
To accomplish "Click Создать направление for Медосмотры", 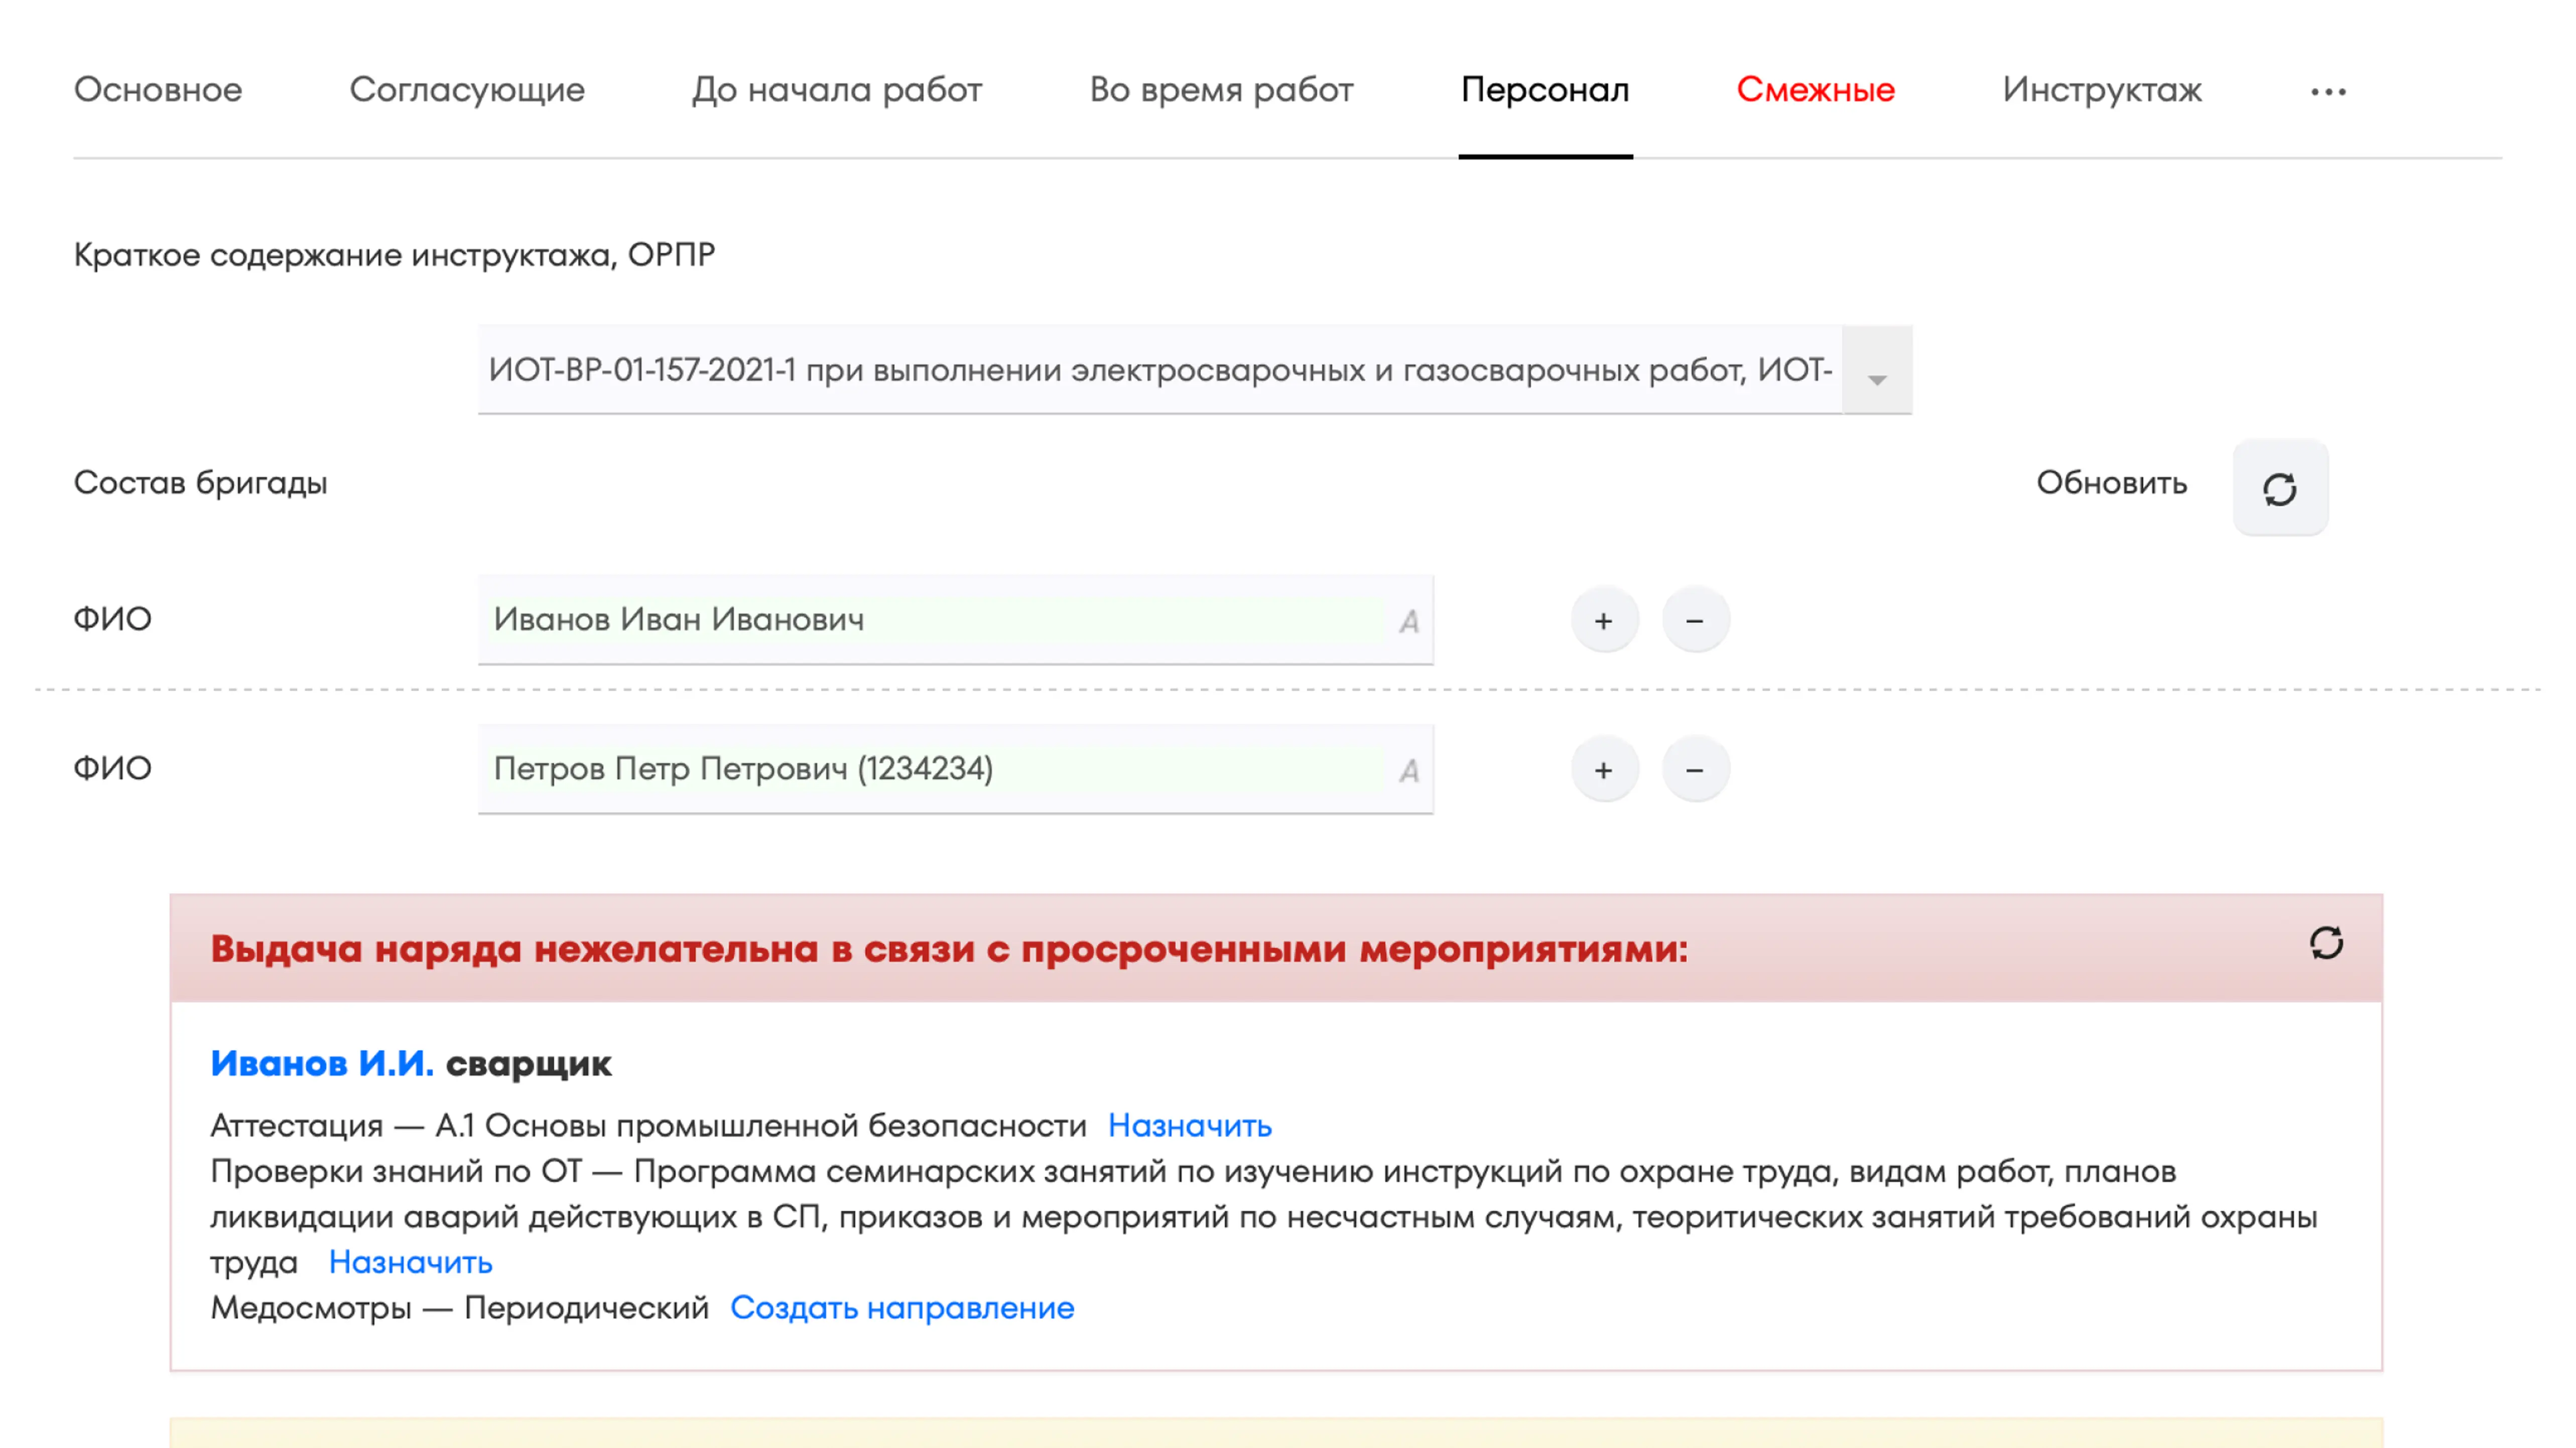I will point(901,1308).
